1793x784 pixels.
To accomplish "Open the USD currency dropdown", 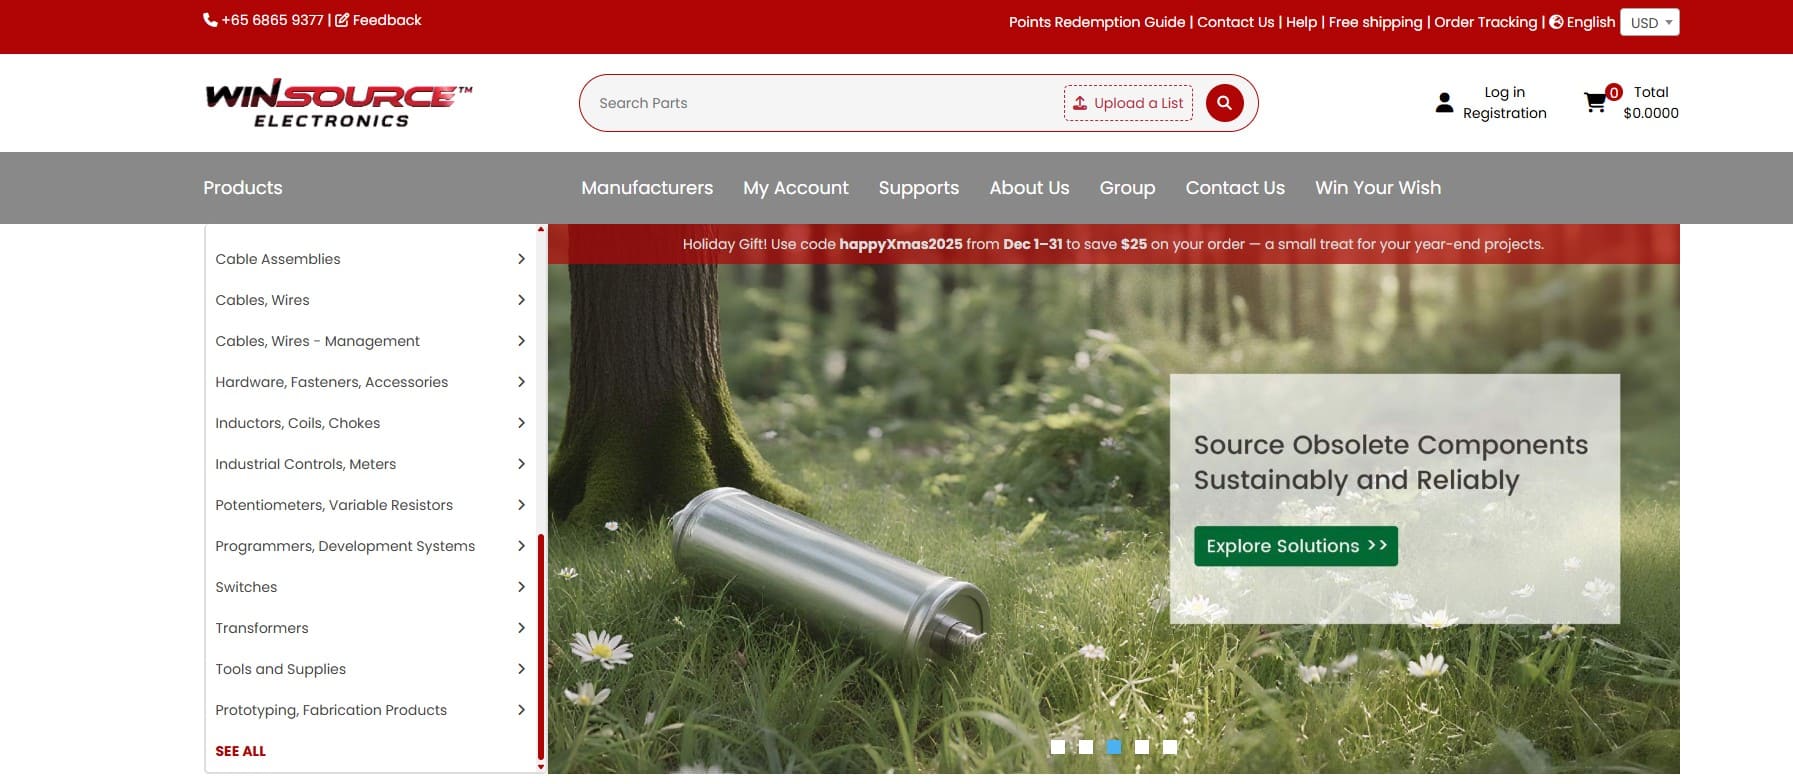I will [1652, 22].
